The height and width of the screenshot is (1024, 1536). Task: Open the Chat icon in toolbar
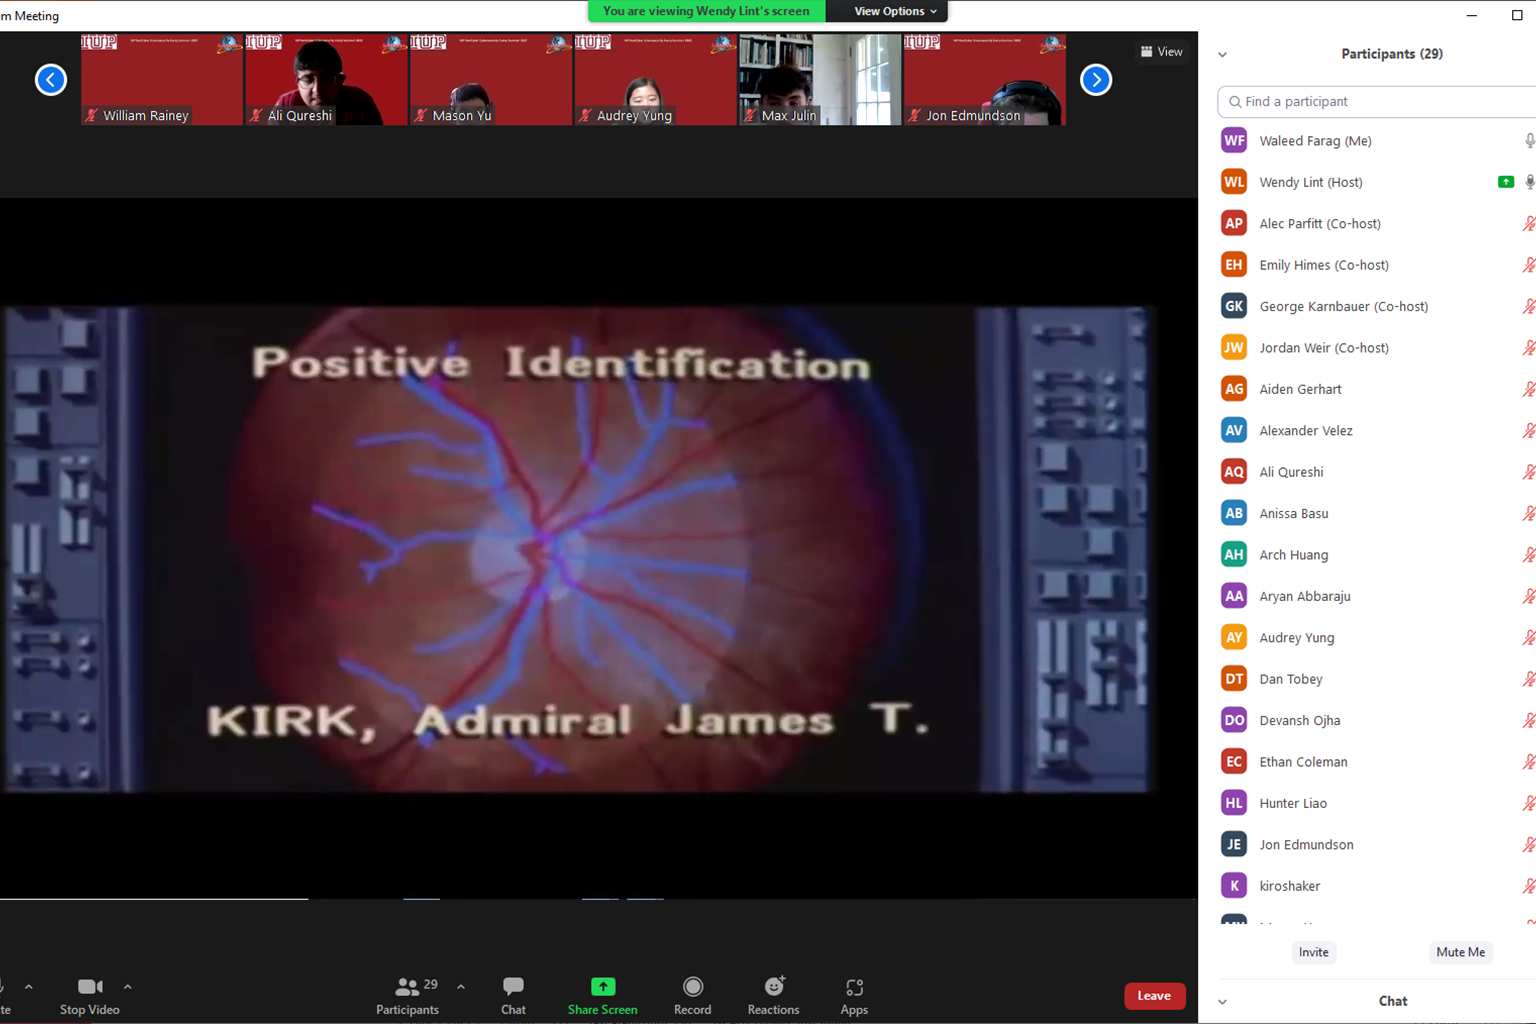point(513,987)
